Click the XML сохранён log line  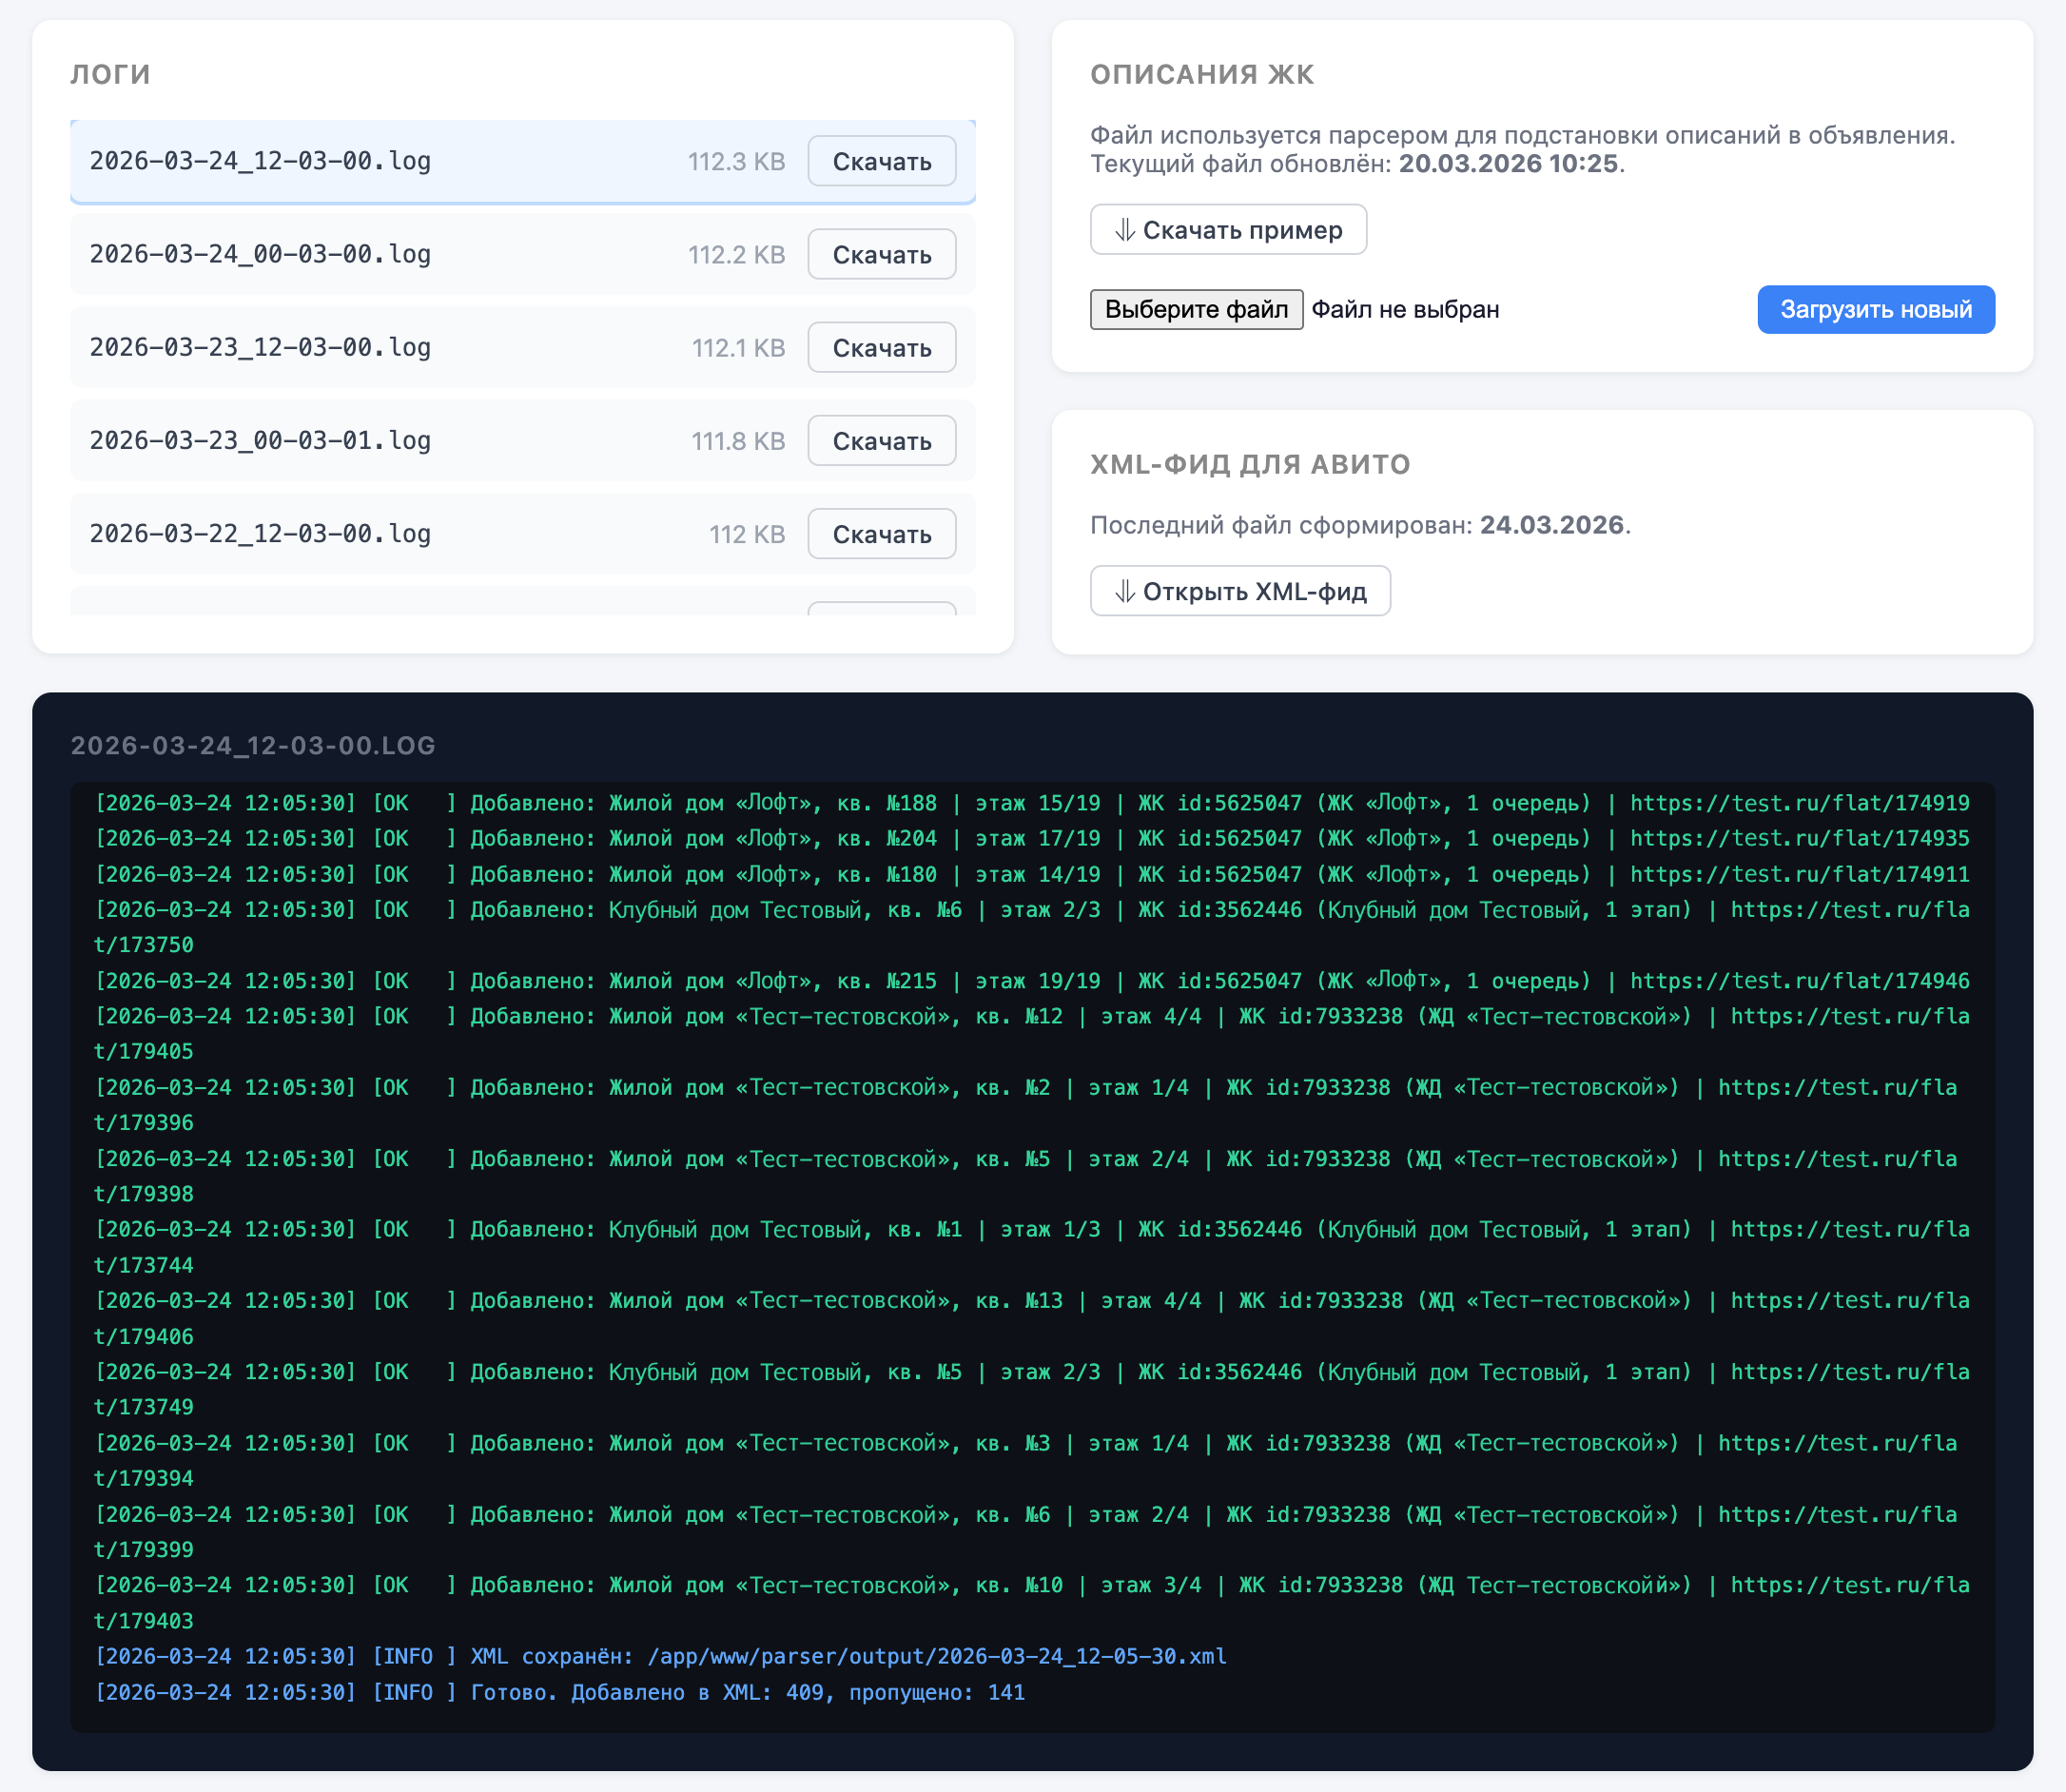[660, 1656]
